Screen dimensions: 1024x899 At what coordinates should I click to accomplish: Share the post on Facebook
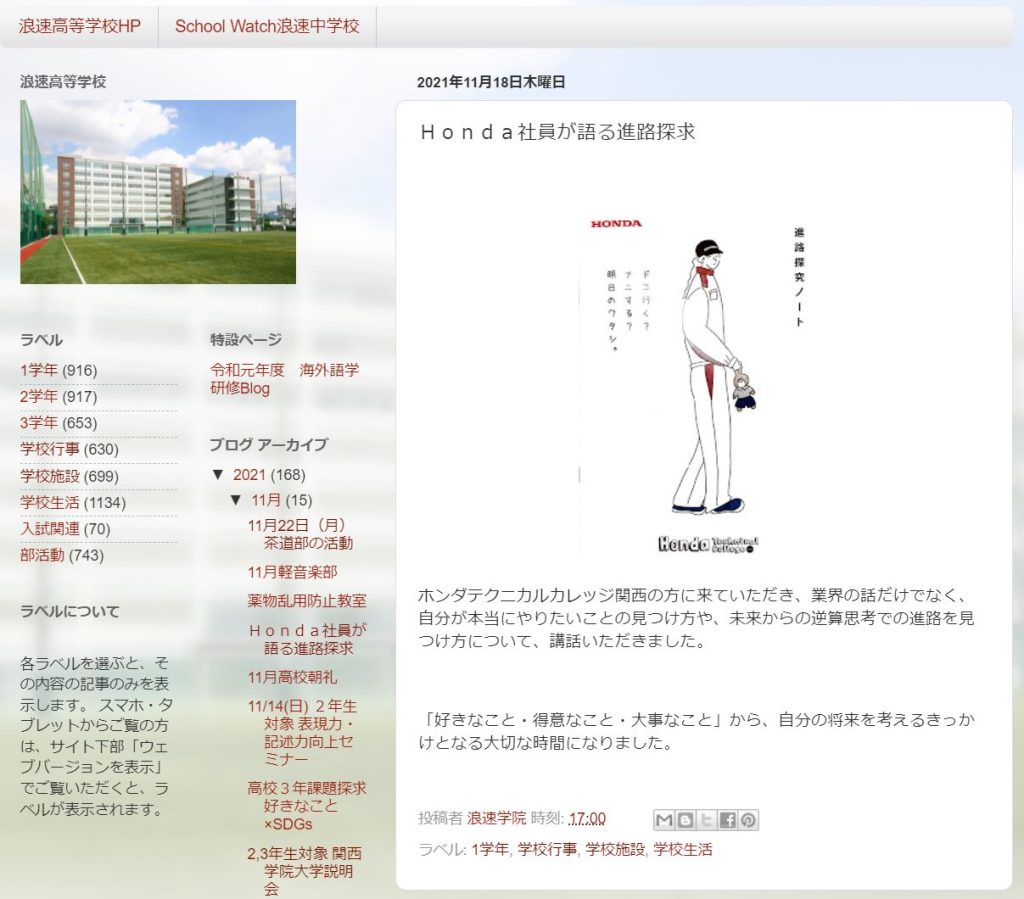pyautogui.click(x=727, y=820)
